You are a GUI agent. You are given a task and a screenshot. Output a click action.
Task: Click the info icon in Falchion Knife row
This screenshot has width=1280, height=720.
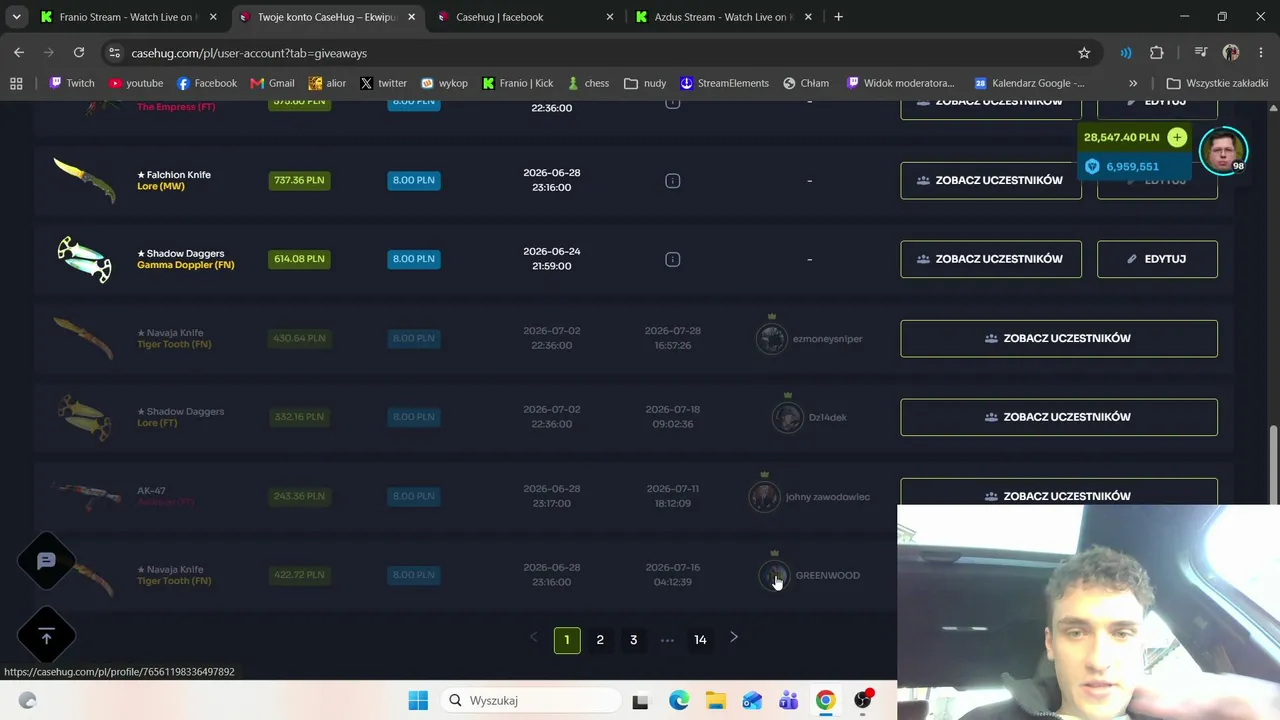tap(673, 180)
